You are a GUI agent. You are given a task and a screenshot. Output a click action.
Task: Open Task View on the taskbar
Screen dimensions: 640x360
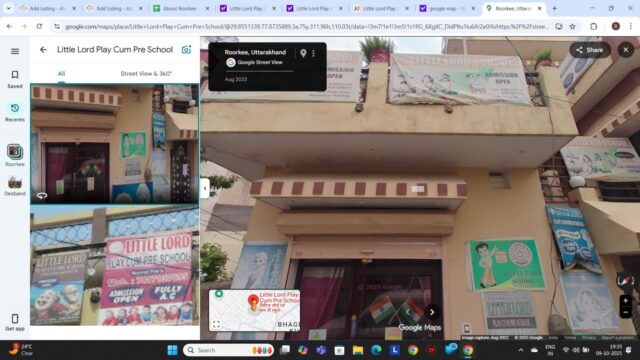coord(285,350)
